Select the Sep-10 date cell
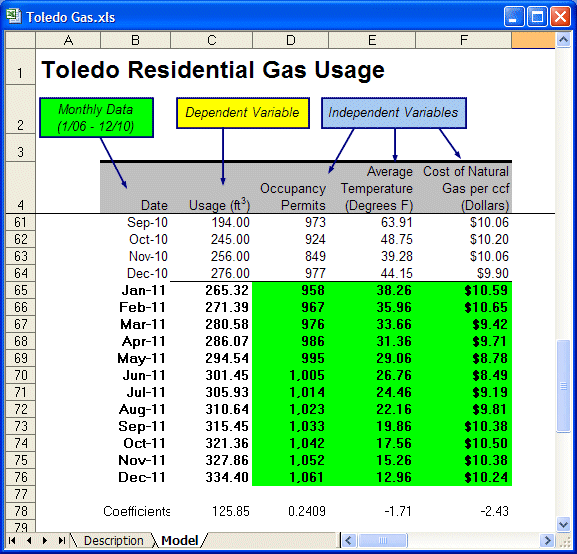 135,222
